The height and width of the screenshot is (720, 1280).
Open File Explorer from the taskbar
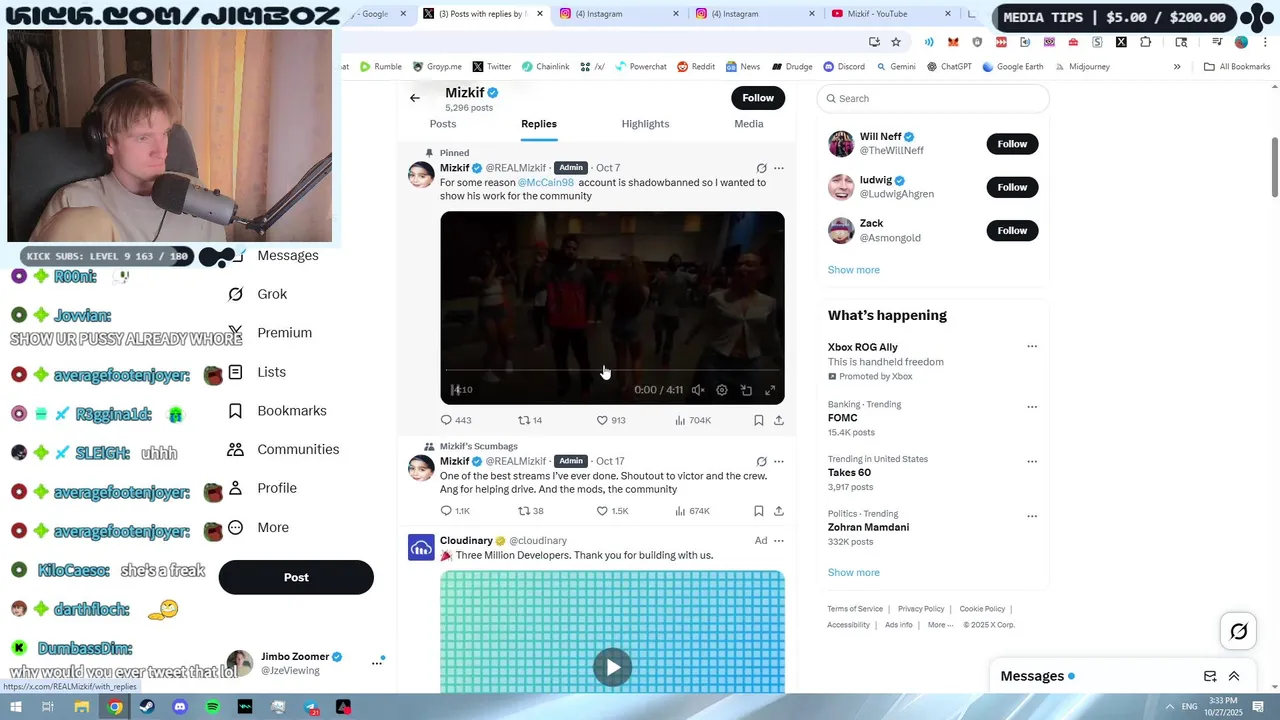[82, 707]
